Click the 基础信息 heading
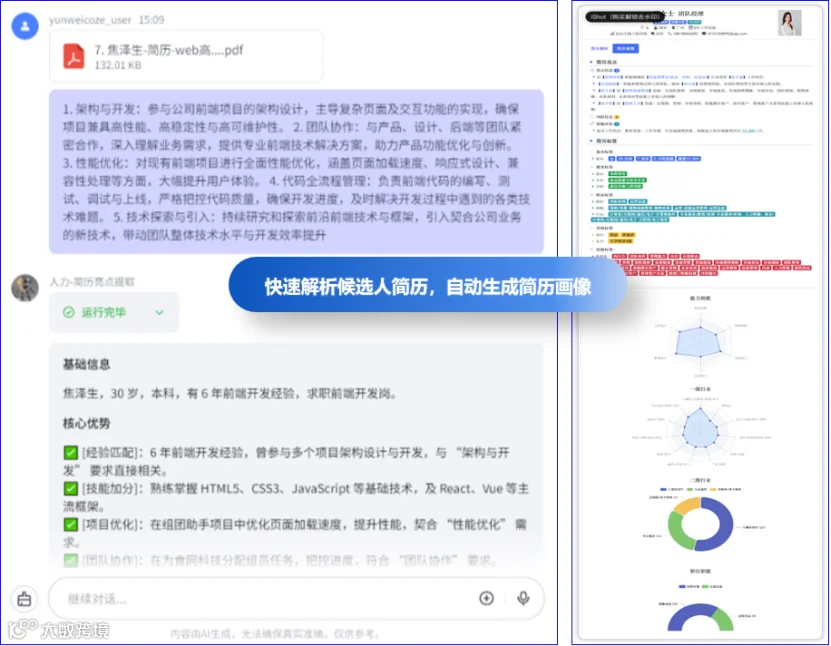The width and height of the screenshot is (831, 646). [86, 365]
